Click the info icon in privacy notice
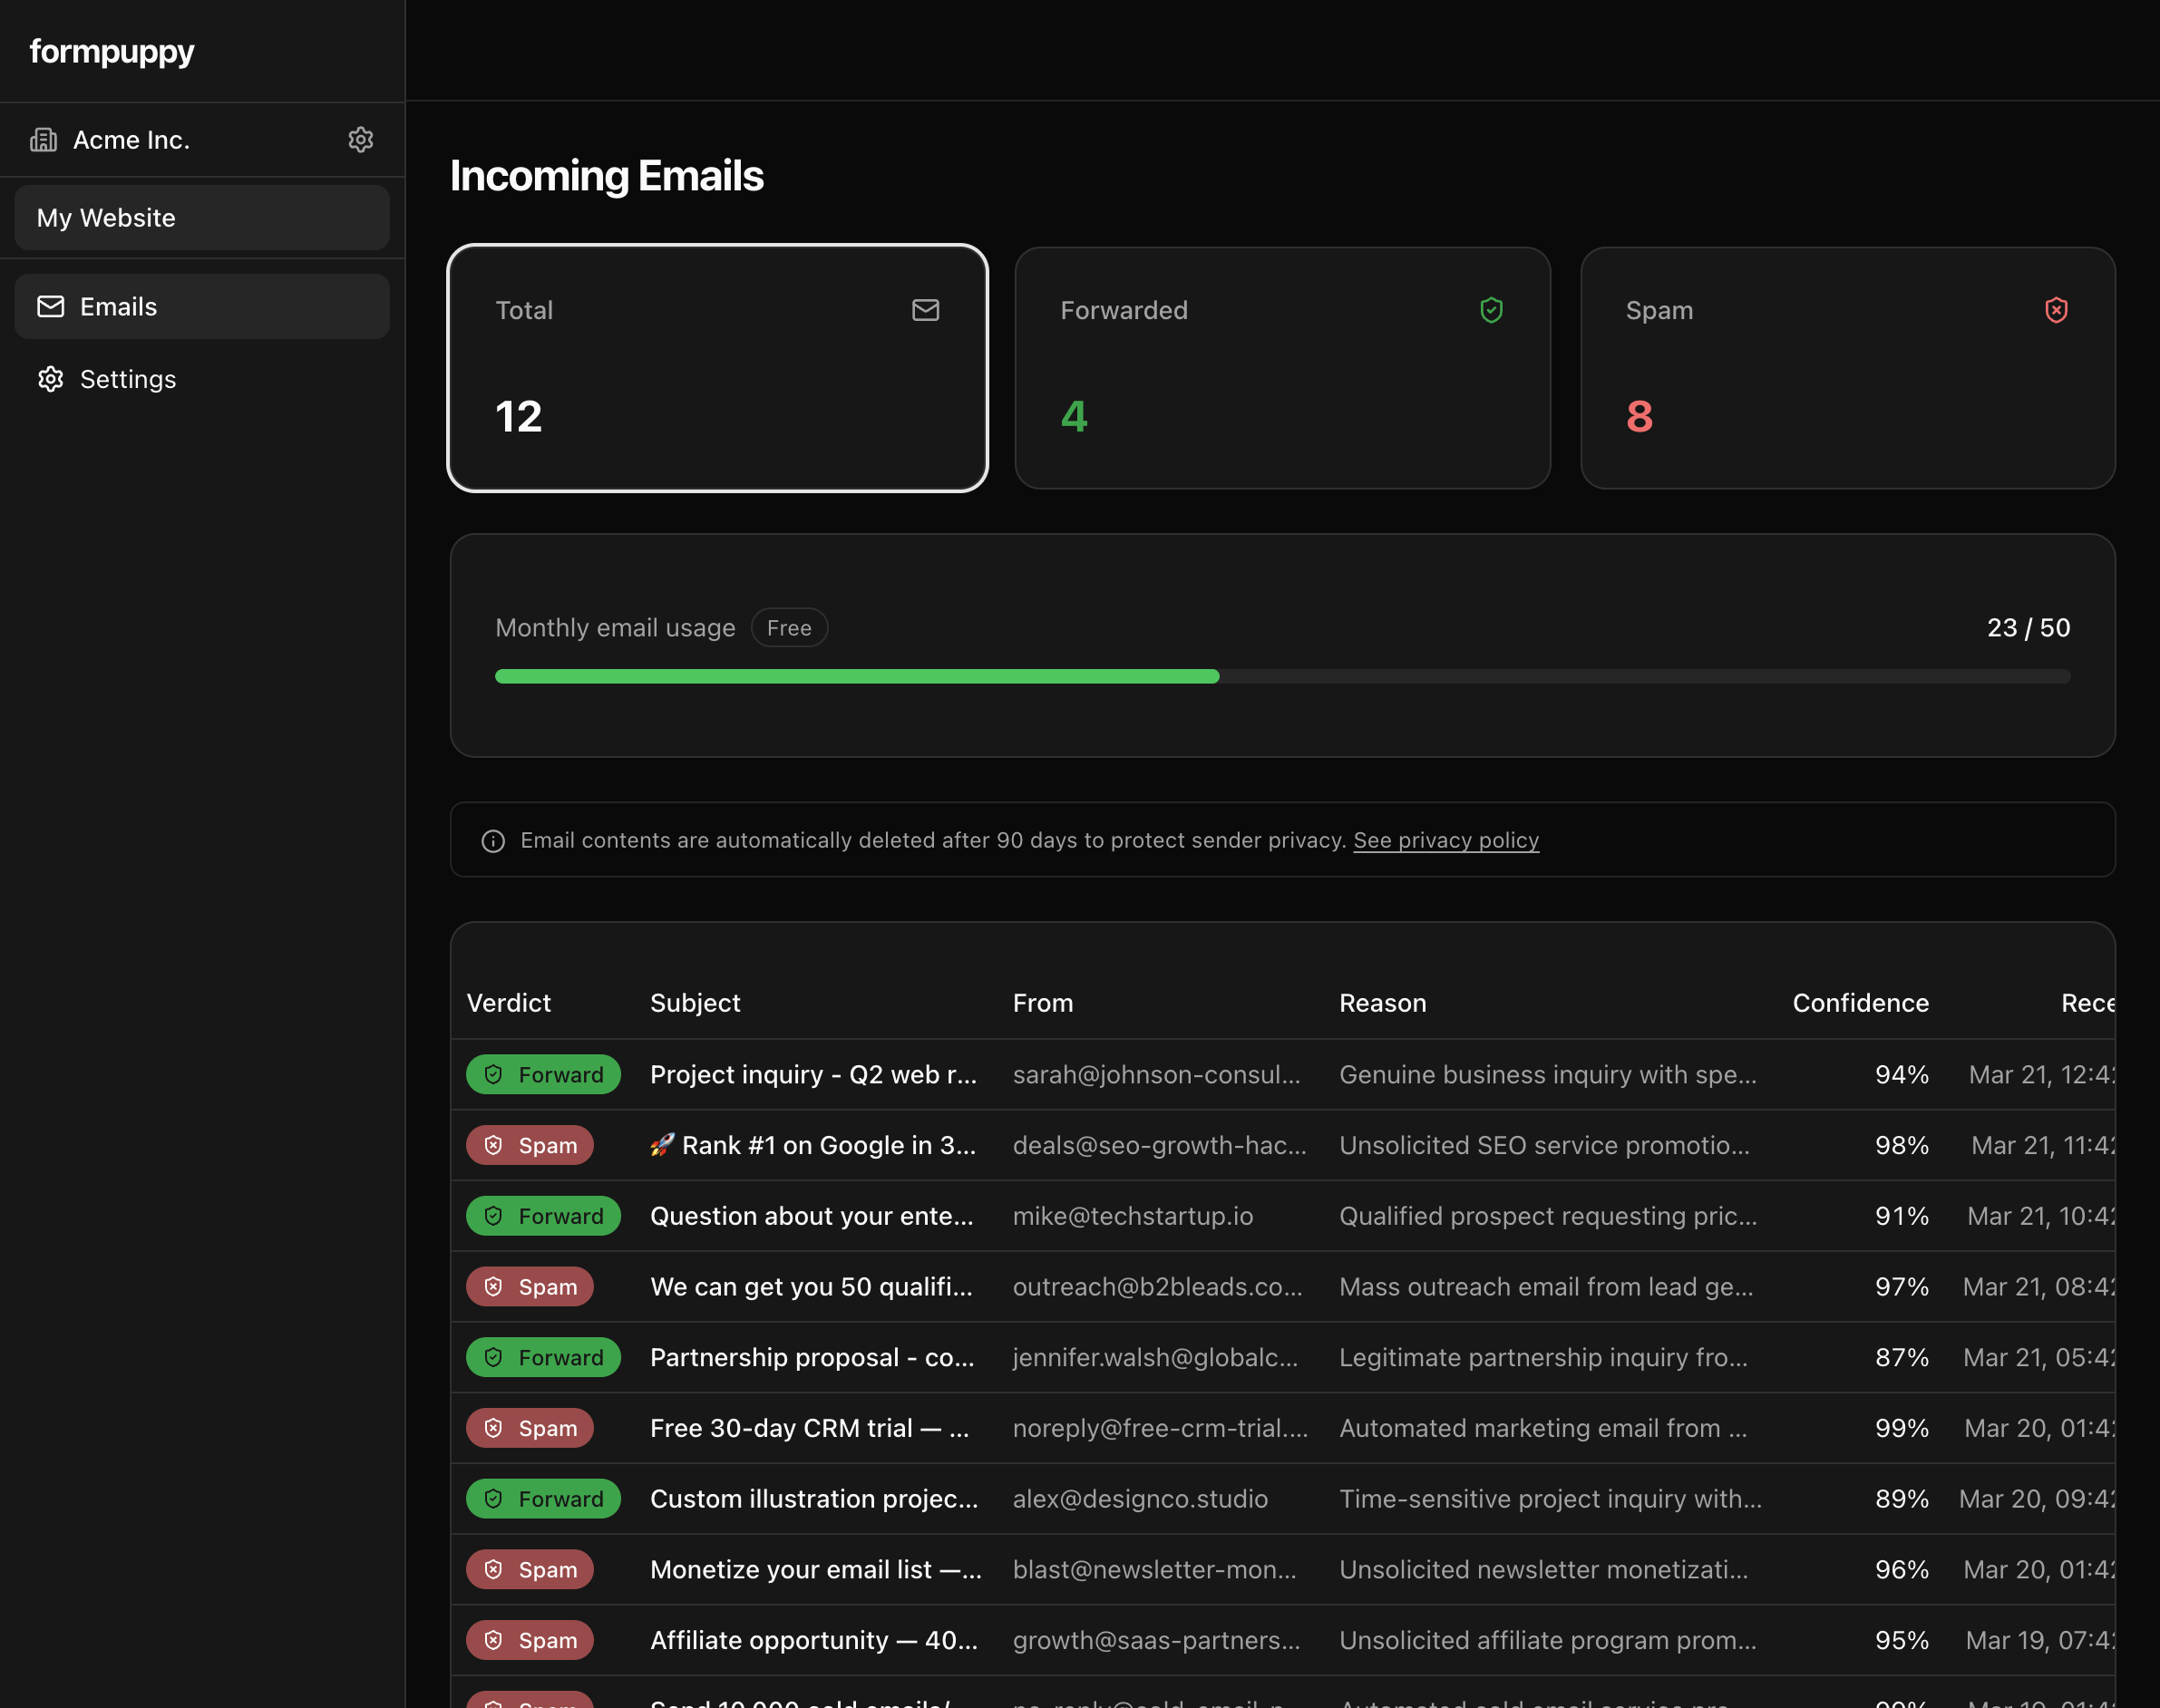The width and height of the screenshot is (2160, 1708). [x=493, y=841]
